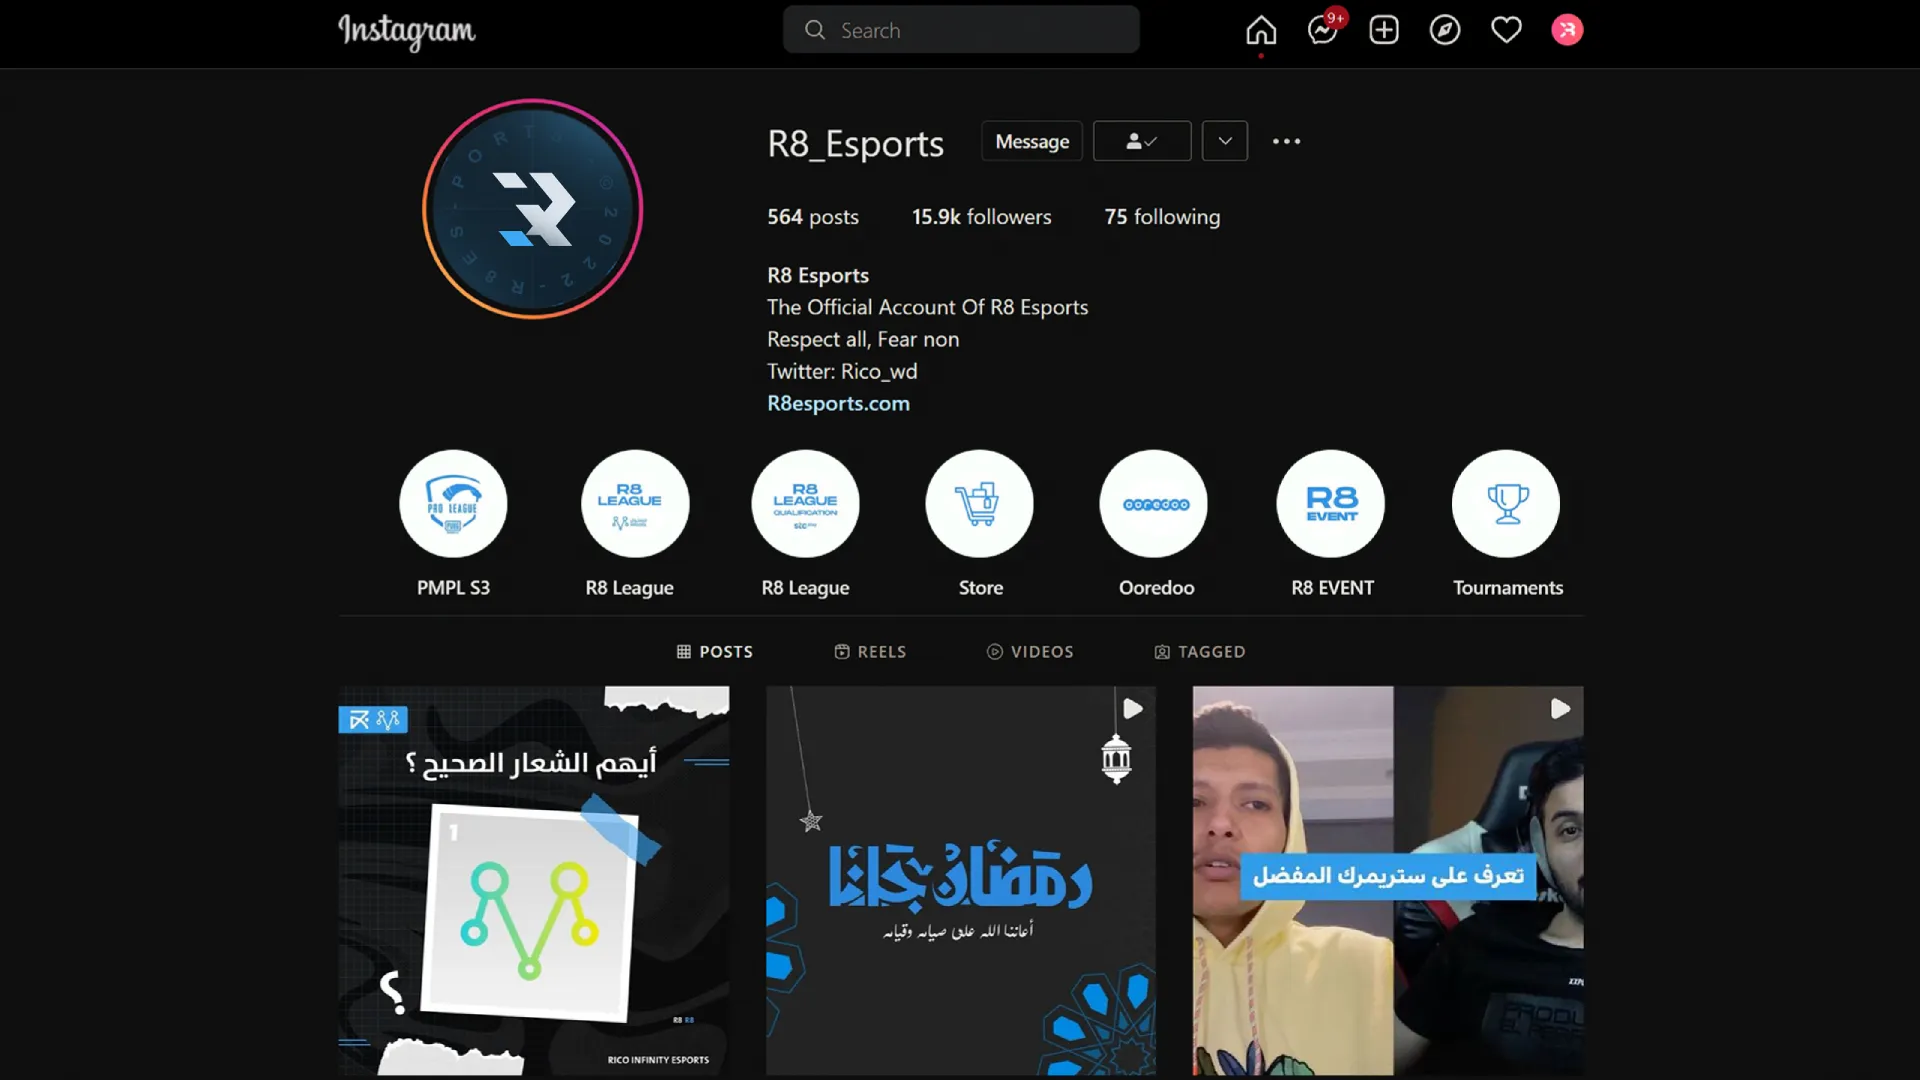Create a new post with plus icon
Viewport: 1920px width, 1080px height.
(x=1384, y=30)
